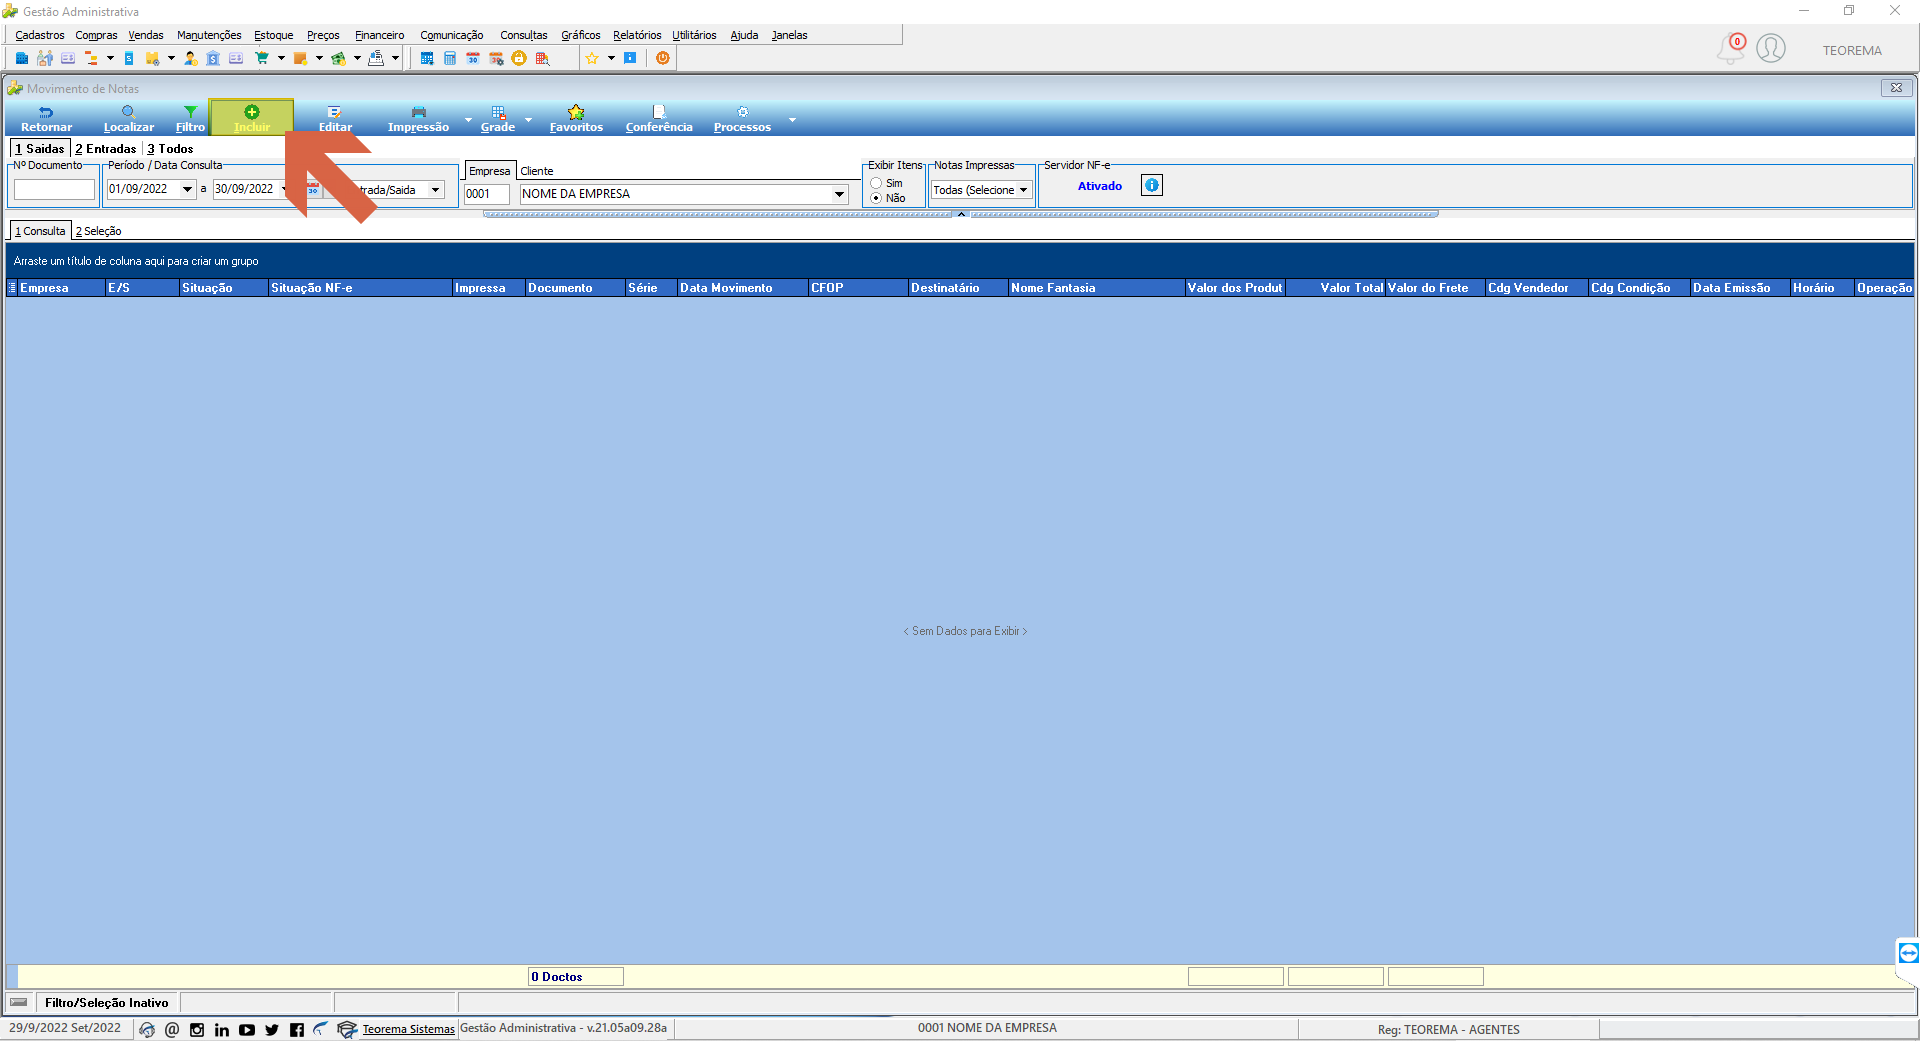Click the Data Movimento column header
This screenshot has height=1041, width=1920.
(x=742, y=288)
